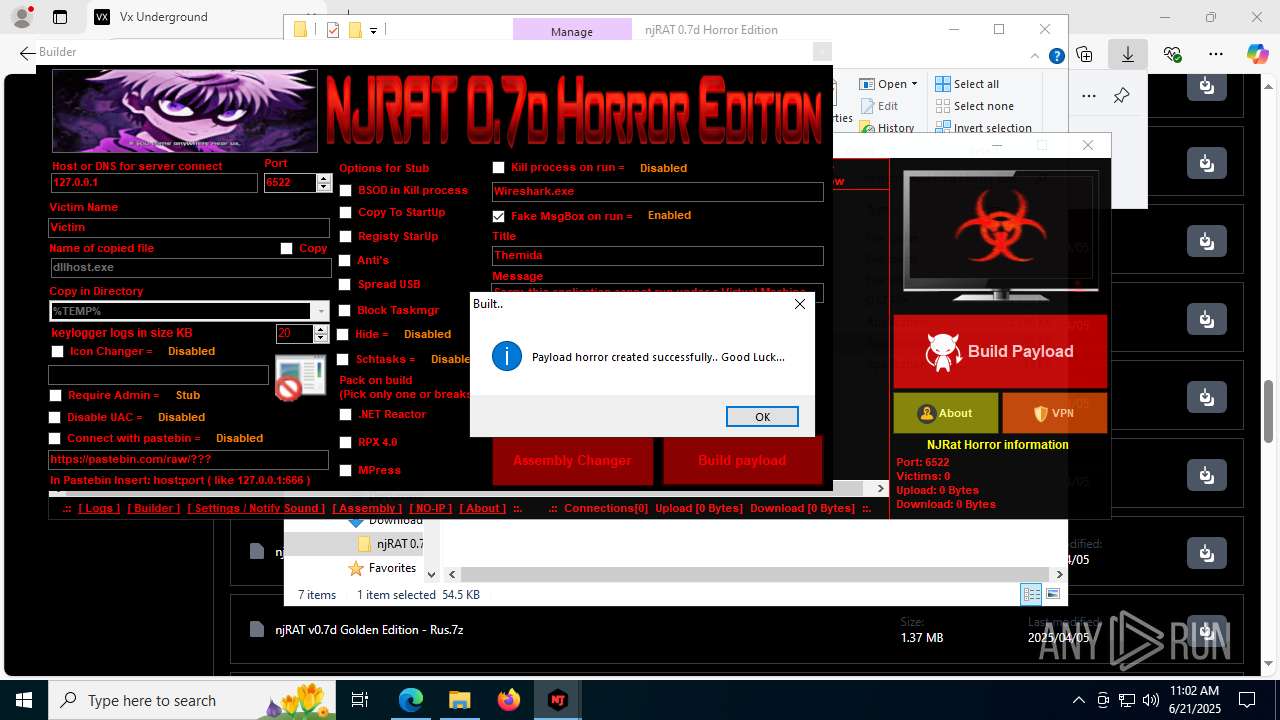Check the Disable UAC option
Screen dimensions: 1280x720
[x=55, y=418]
